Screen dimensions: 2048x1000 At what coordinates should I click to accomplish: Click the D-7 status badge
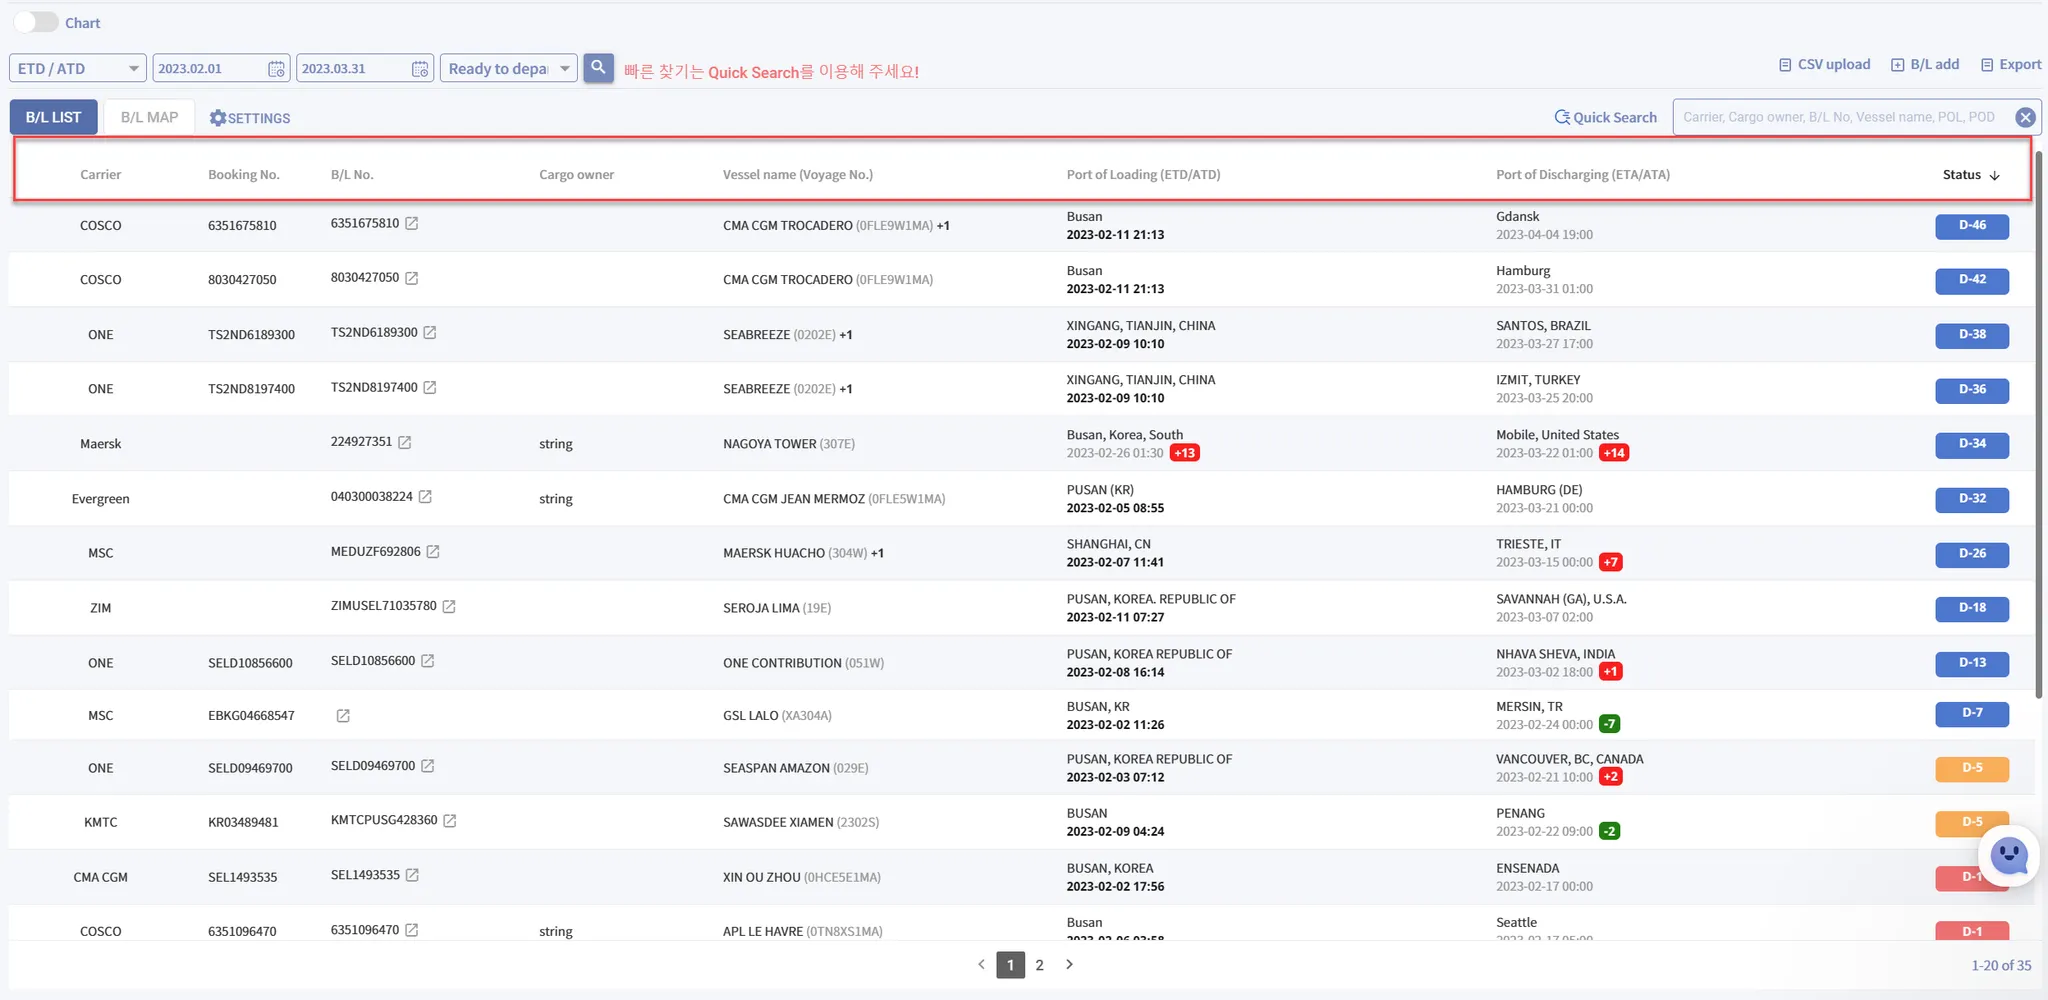pos(1972,714)
